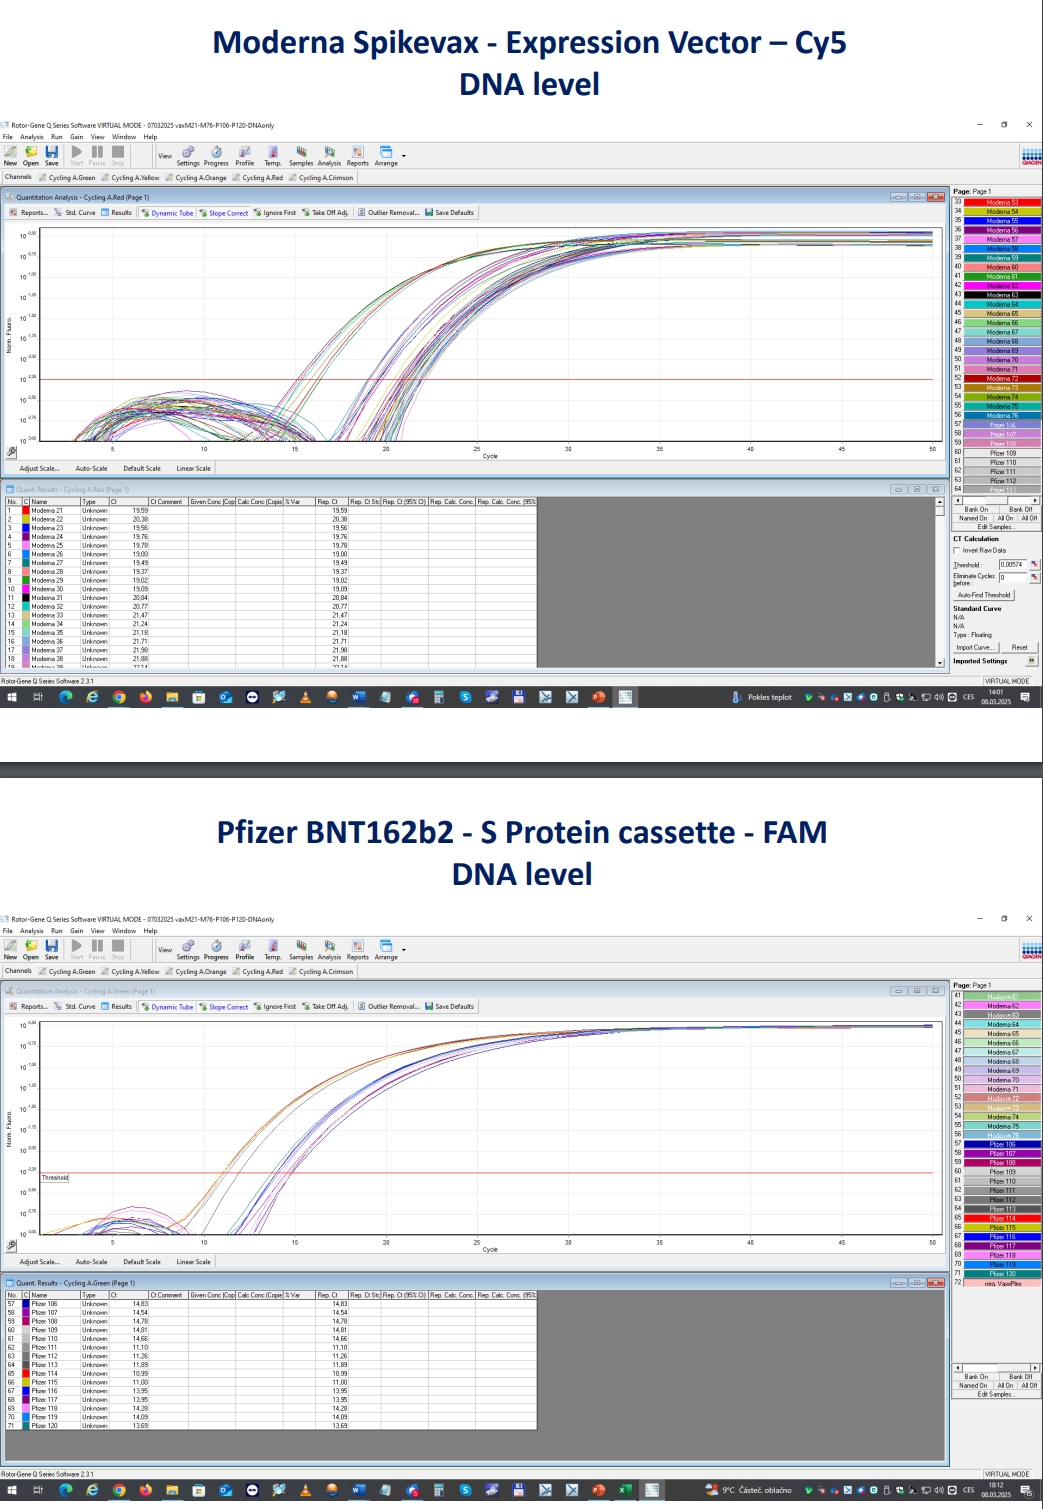Click the PowerPoint icon in the upper taskbar

pyautogui.click(x=598, y=697)
